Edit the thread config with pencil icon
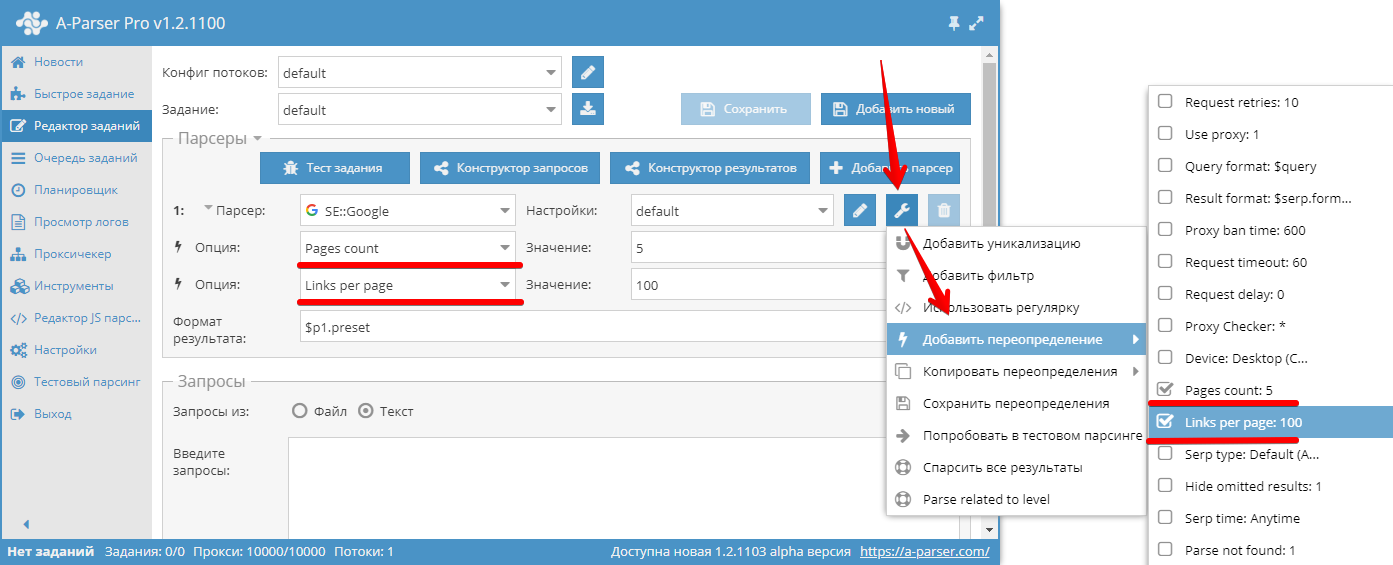This screenshot has height=565, width=1393. (x=588, y=72)
